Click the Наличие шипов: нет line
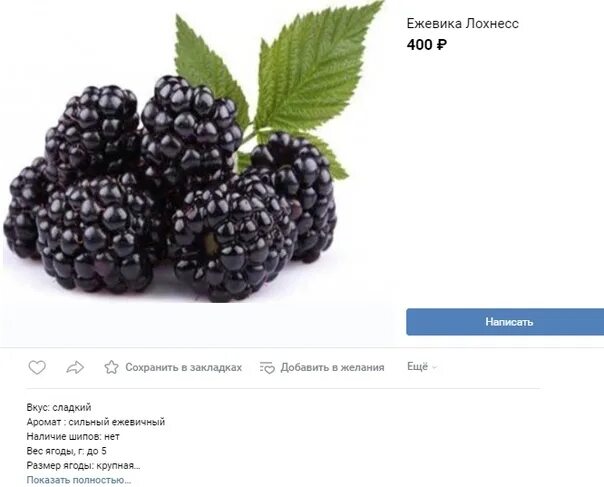604x487 pixels. [73, 437]
